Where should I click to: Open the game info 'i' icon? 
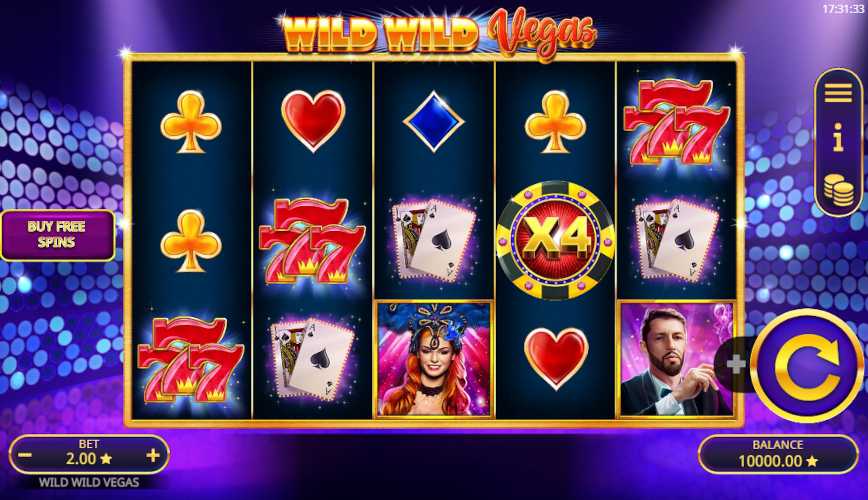839,137
